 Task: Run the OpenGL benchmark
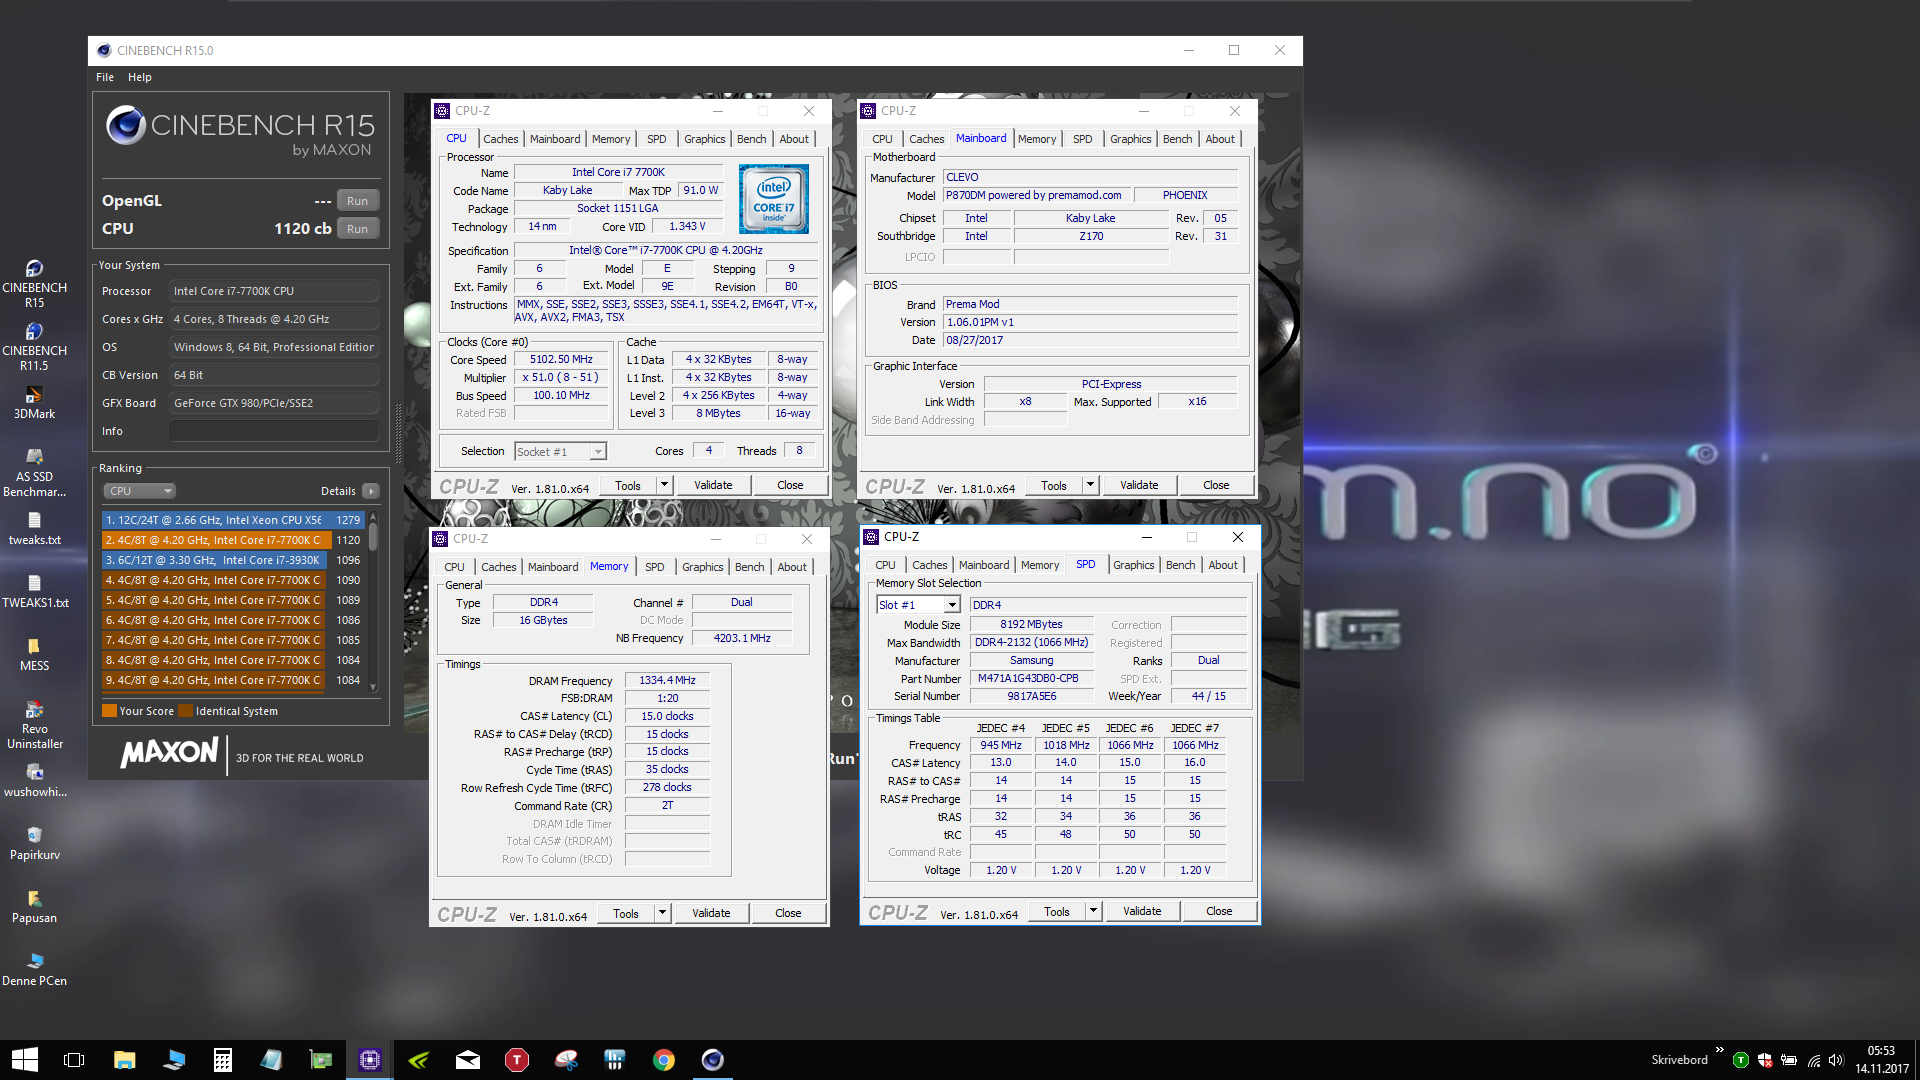357,201
